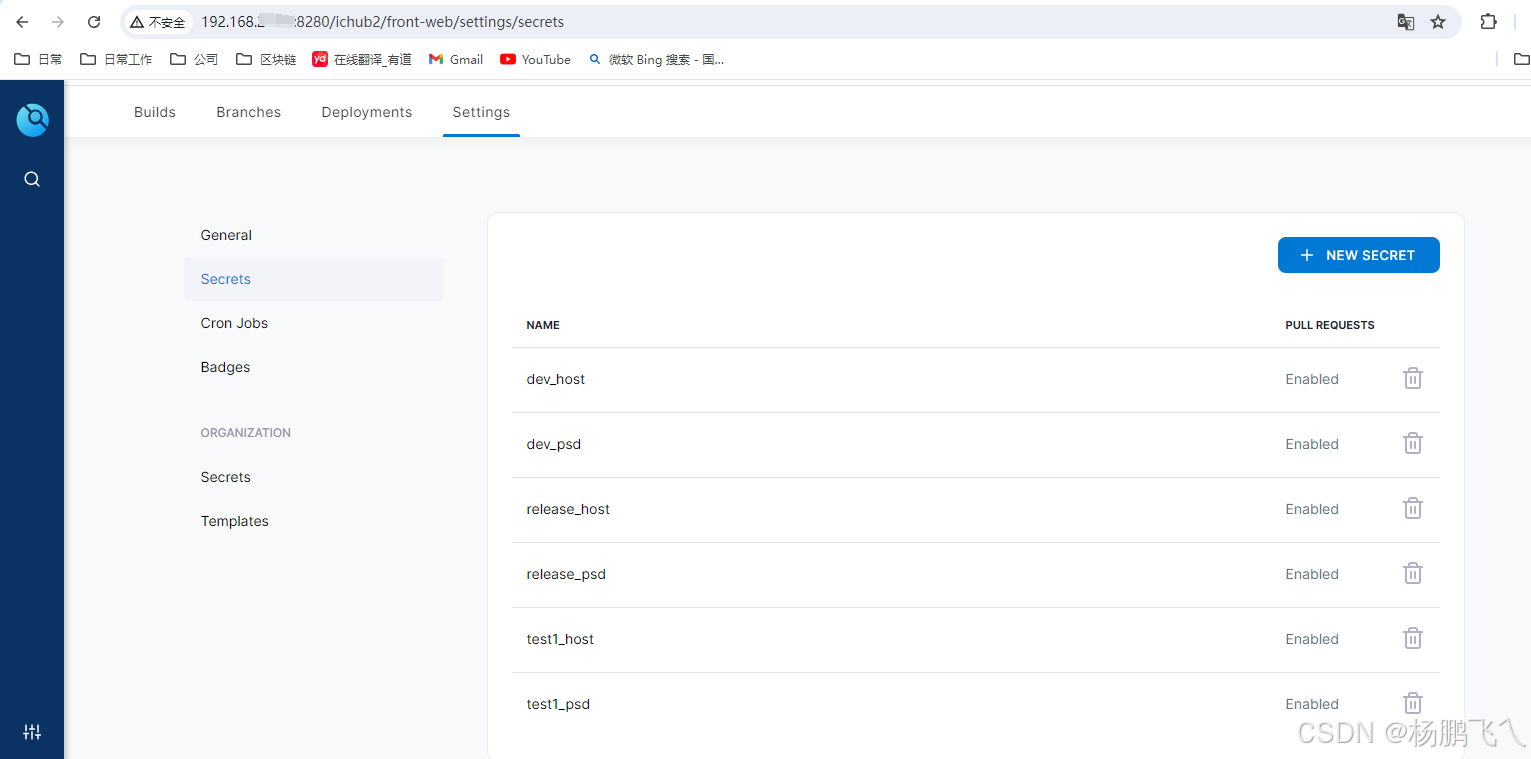
Task: Open the browser extensions puzzle icon
Action: click(x=1489, y=22)
